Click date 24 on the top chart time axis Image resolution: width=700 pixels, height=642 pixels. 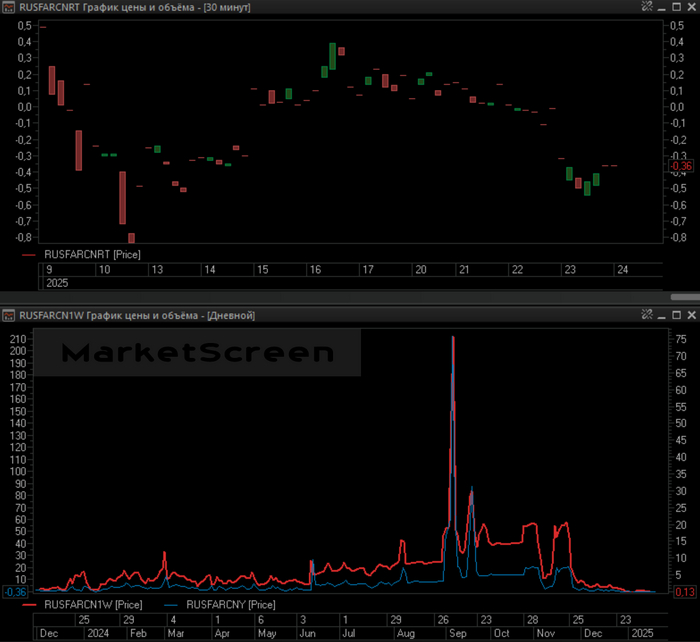click(x=622, y=270)
